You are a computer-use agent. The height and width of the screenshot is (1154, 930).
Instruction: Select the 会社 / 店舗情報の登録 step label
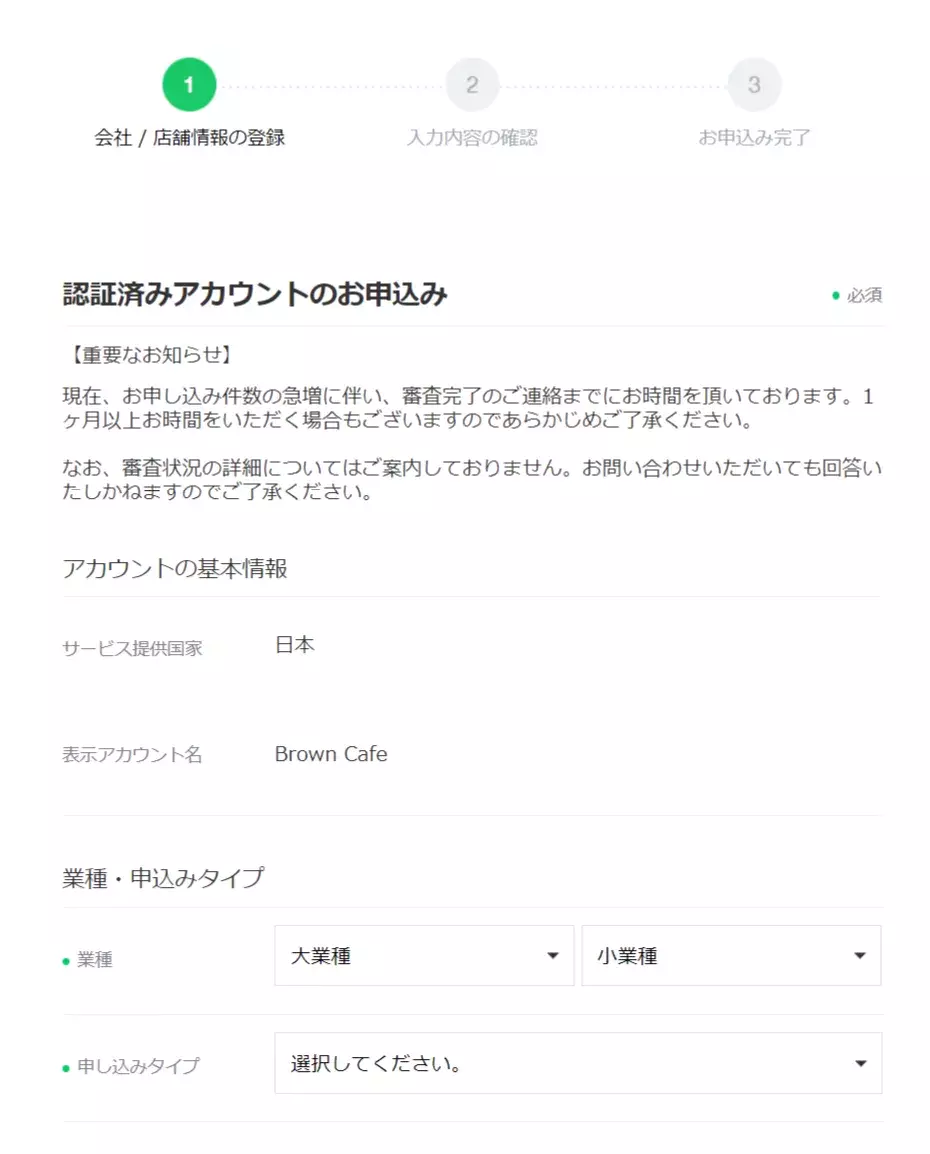[189, 138]
